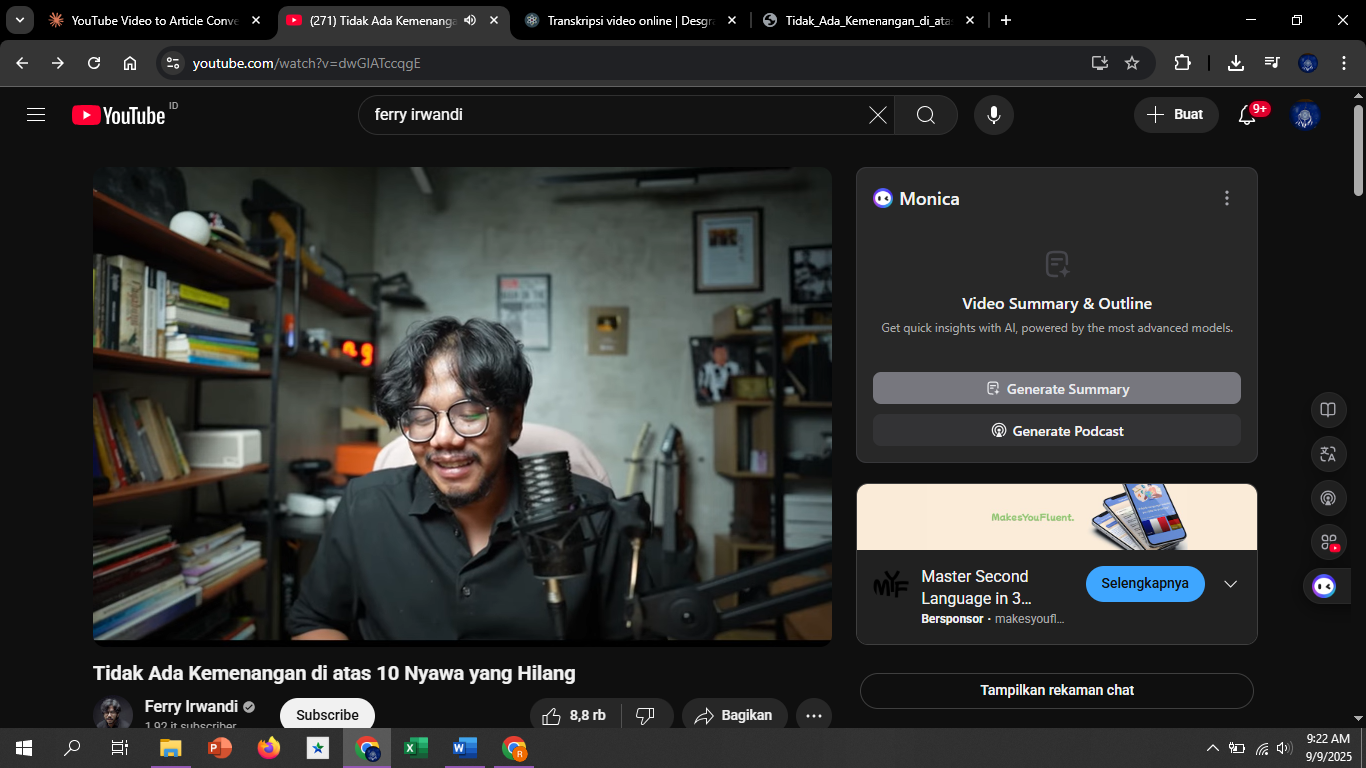Close the Transkripsi video online tab
The height and width of the screenshot is (768, 1366).
tap(733, 20)
